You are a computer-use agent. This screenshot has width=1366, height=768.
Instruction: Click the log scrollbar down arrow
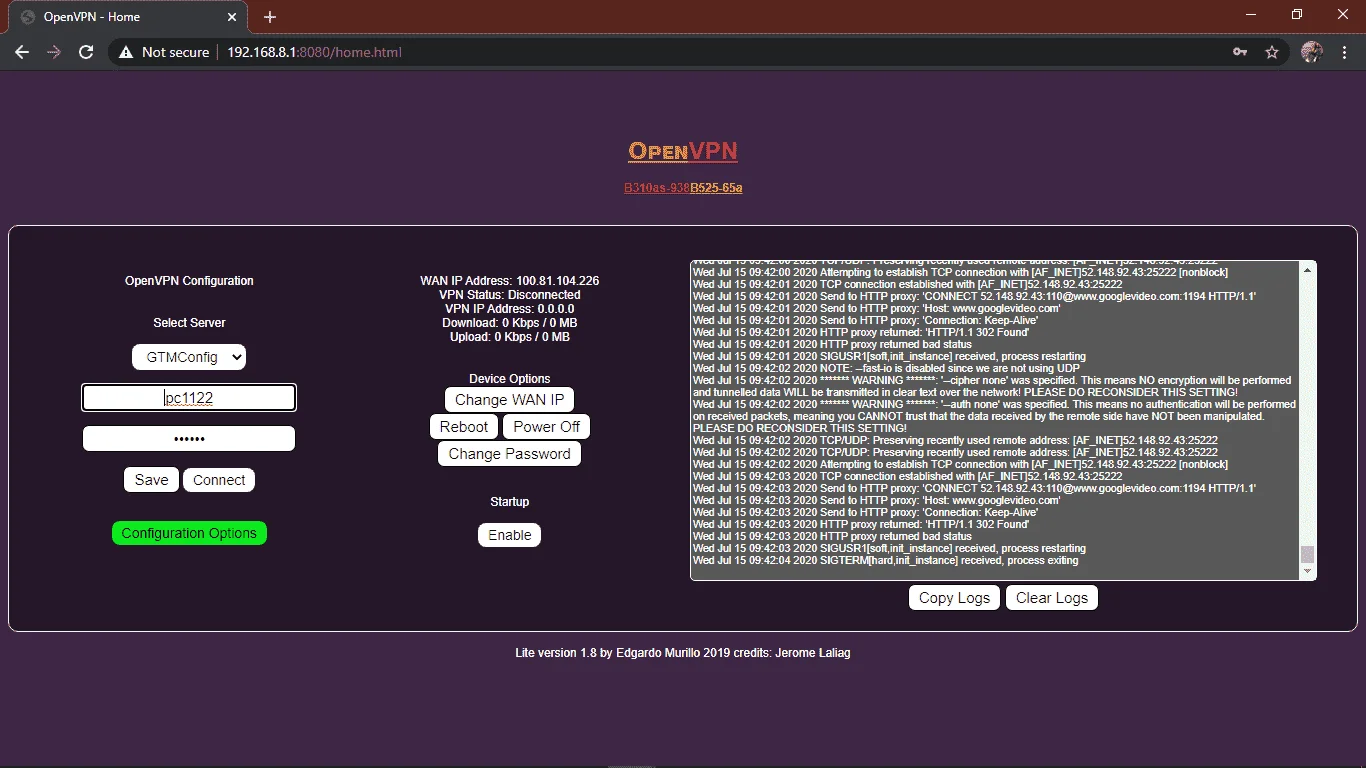tap(1307, 571)
